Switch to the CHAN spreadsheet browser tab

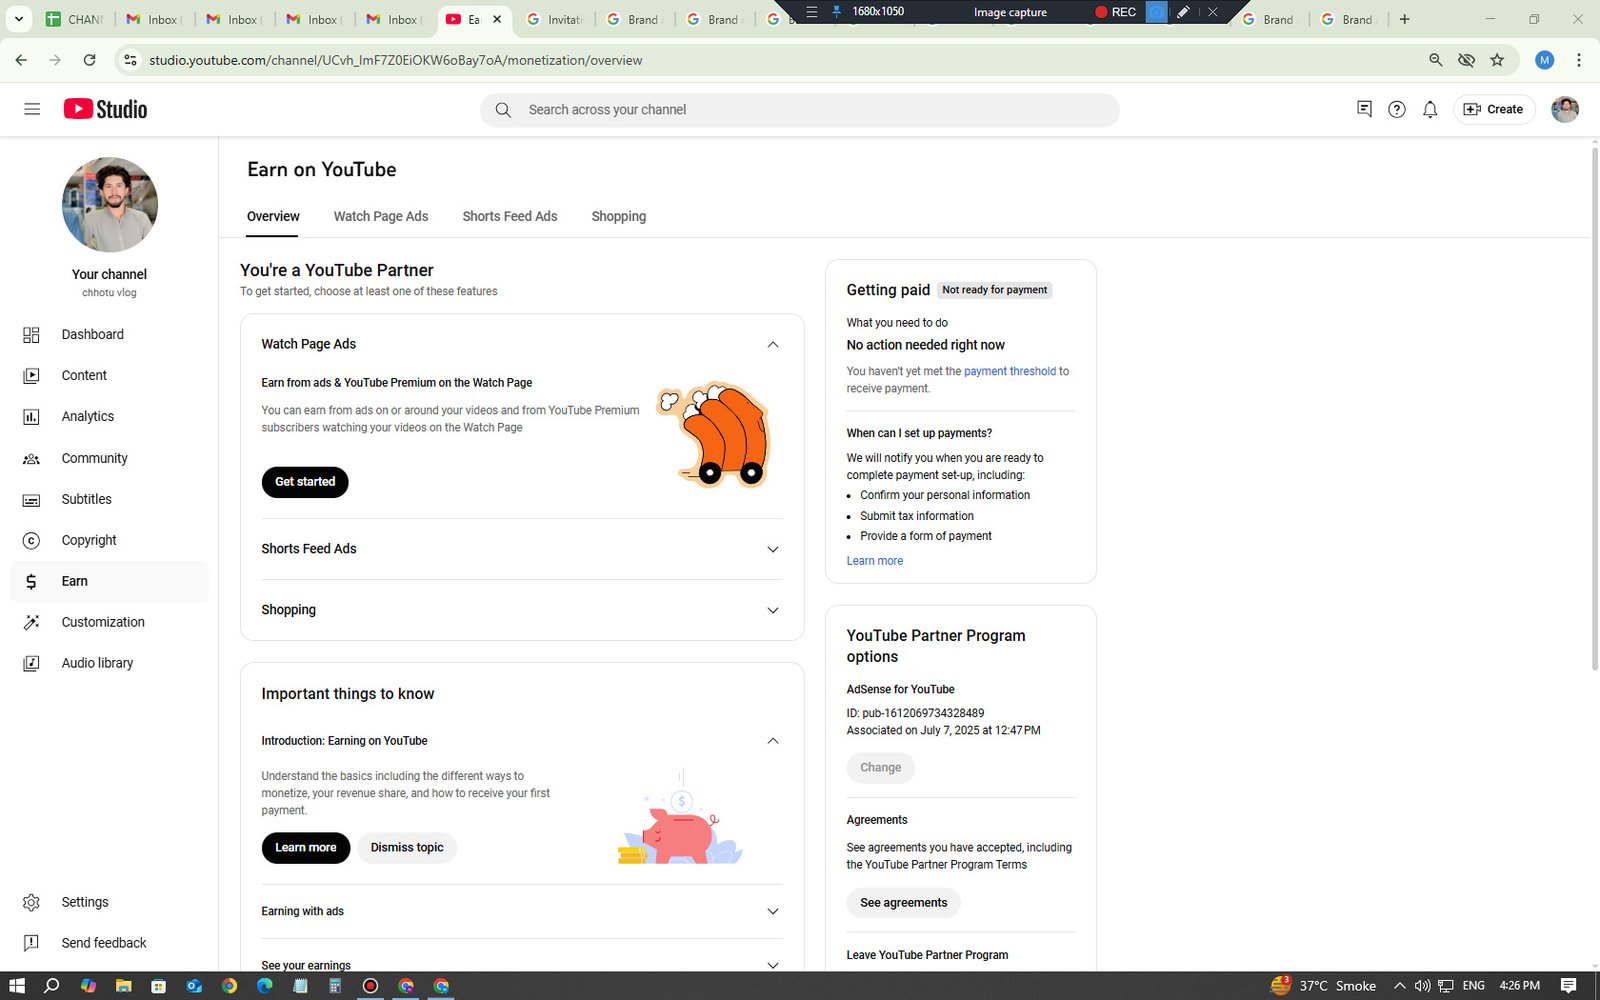(x=75, y=19)
